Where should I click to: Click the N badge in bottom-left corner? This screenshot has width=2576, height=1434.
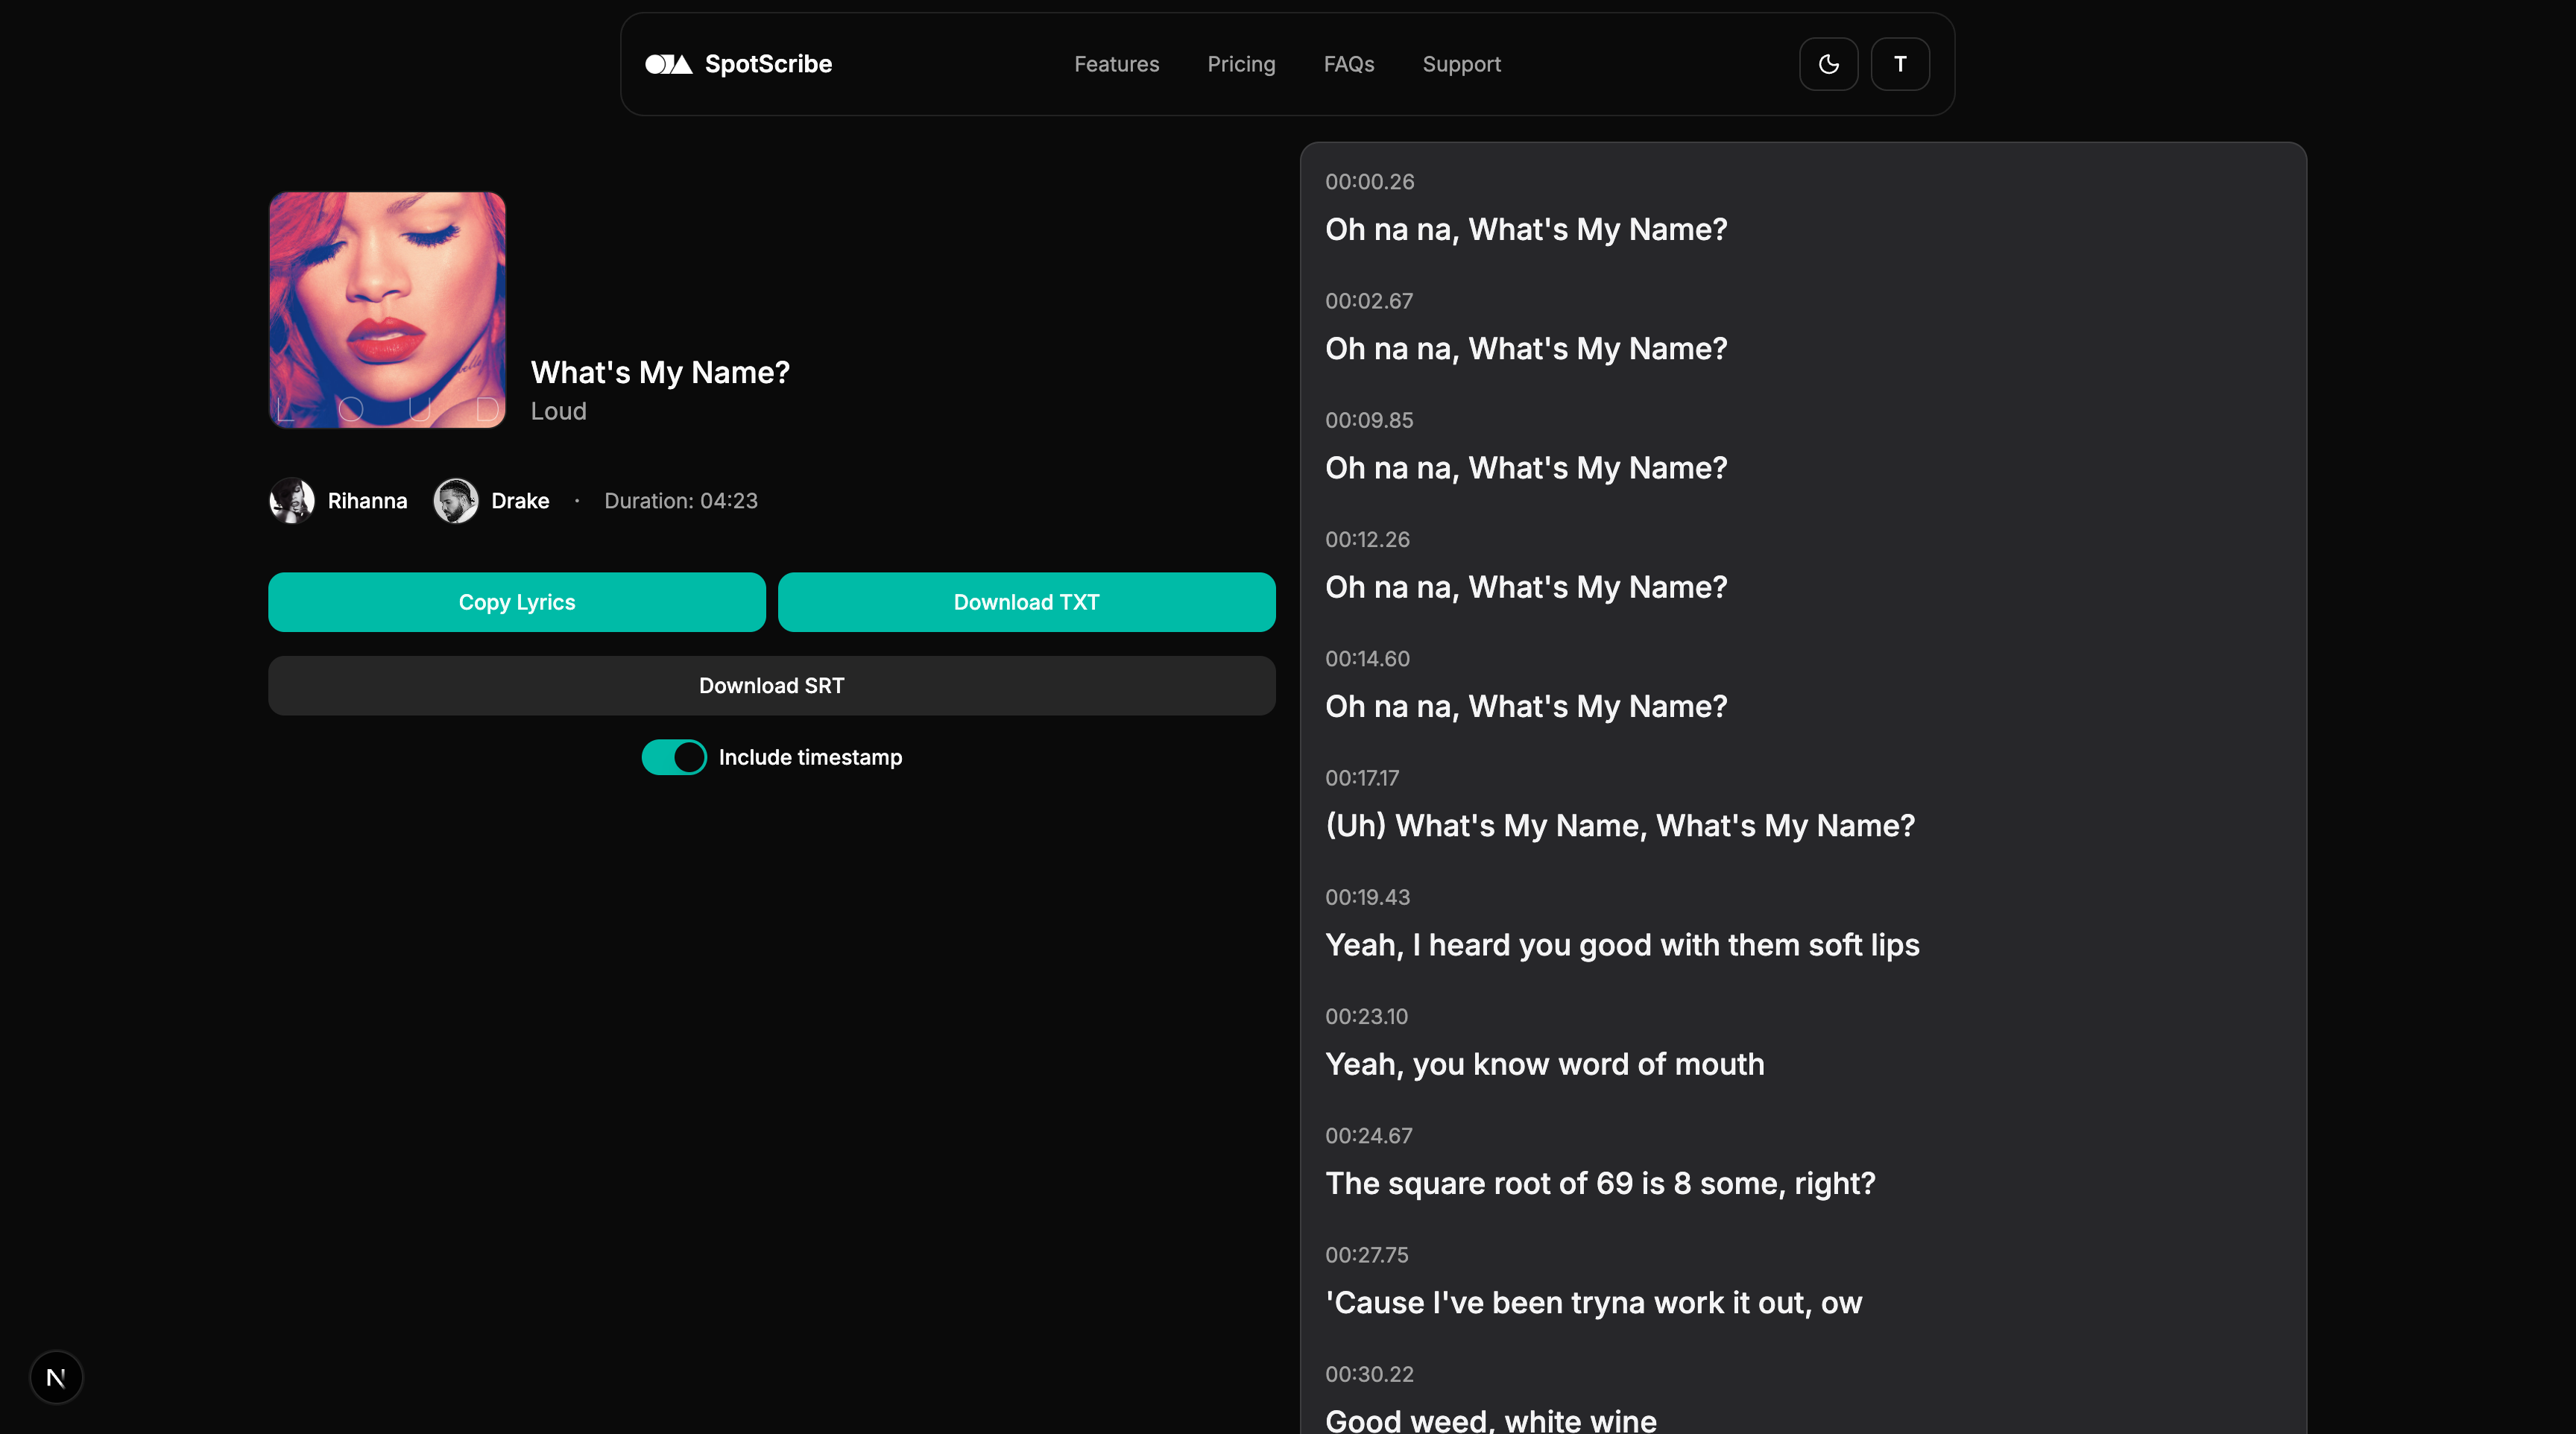coord(56,1377)
